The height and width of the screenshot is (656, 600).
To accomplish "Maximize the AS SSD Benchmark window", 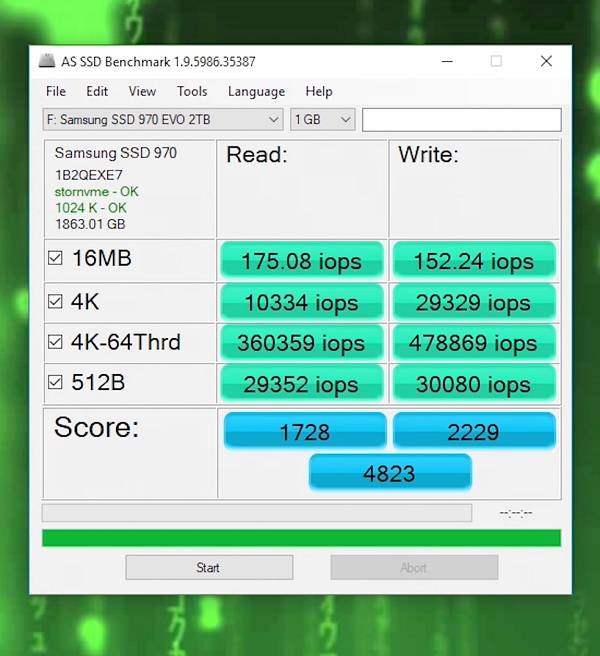I will (496, 62).
